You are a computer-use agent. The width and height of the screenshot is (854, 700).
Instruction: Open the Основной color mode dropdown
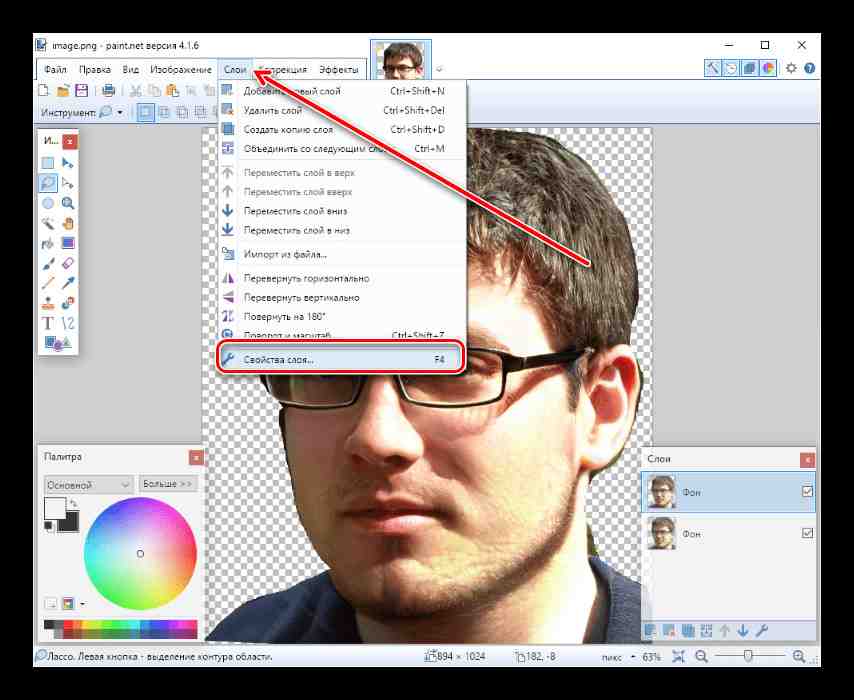coord(88,484)
